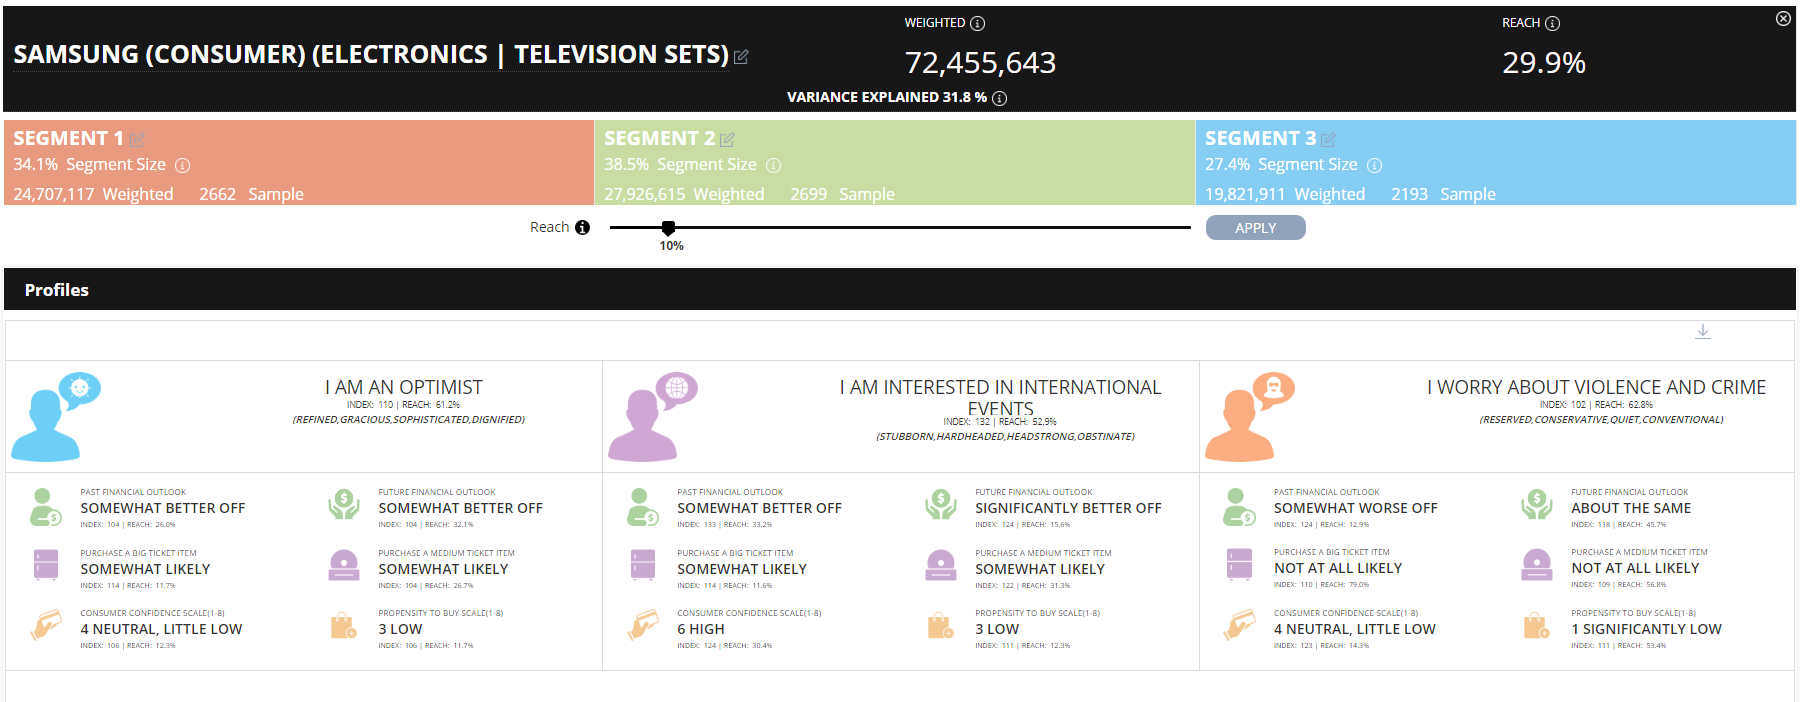1804x702 pixels.
Task: Click Medium Ticket Item icon in international events profile
Action: pos(941,565)
